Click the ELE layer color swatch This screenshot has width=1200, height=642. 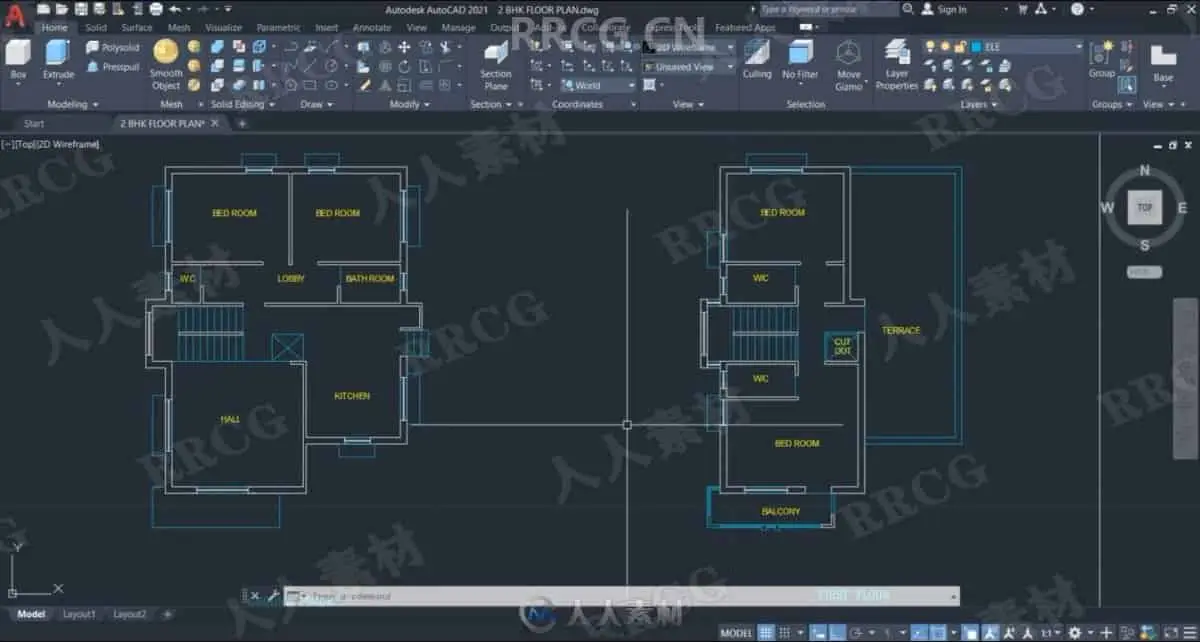click(978, 47)
